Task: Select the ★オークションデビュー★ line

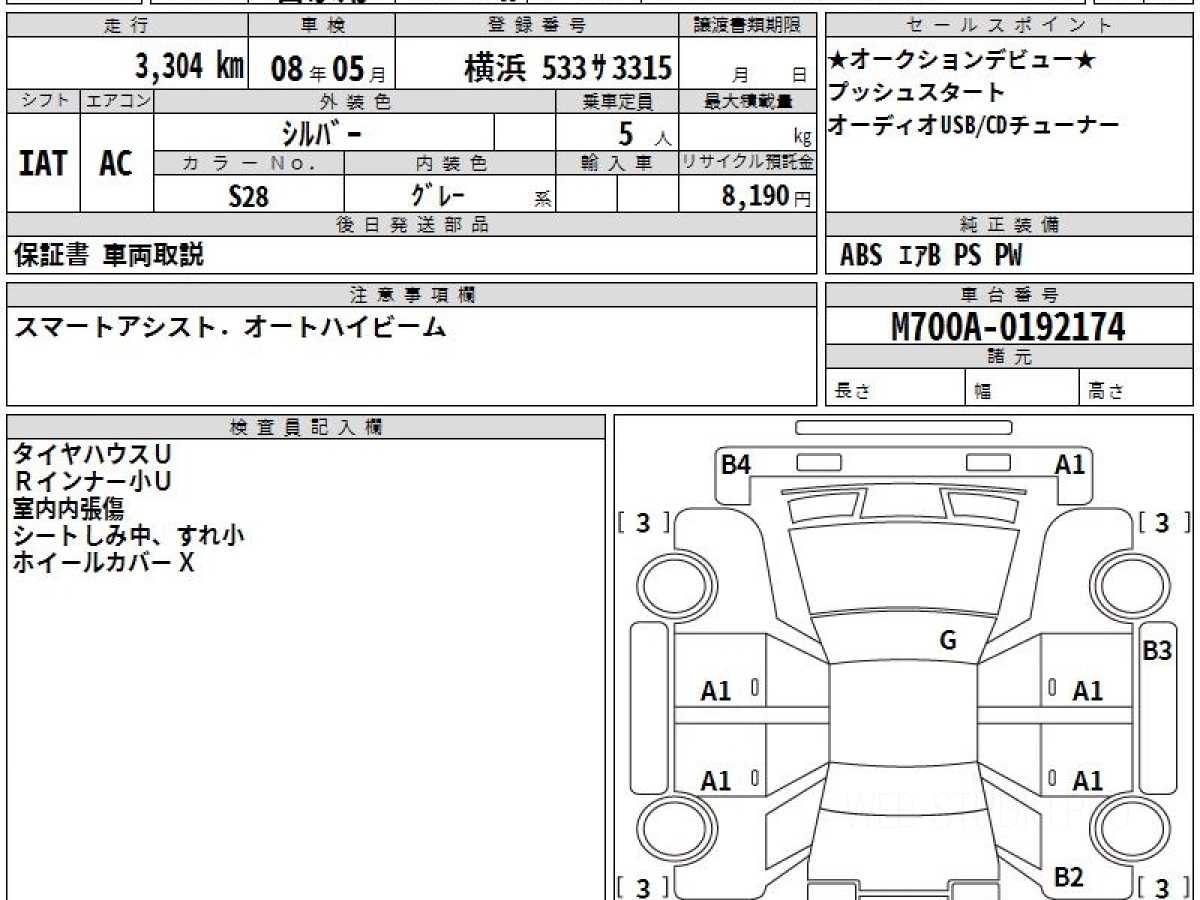Action: coord(962,61)
